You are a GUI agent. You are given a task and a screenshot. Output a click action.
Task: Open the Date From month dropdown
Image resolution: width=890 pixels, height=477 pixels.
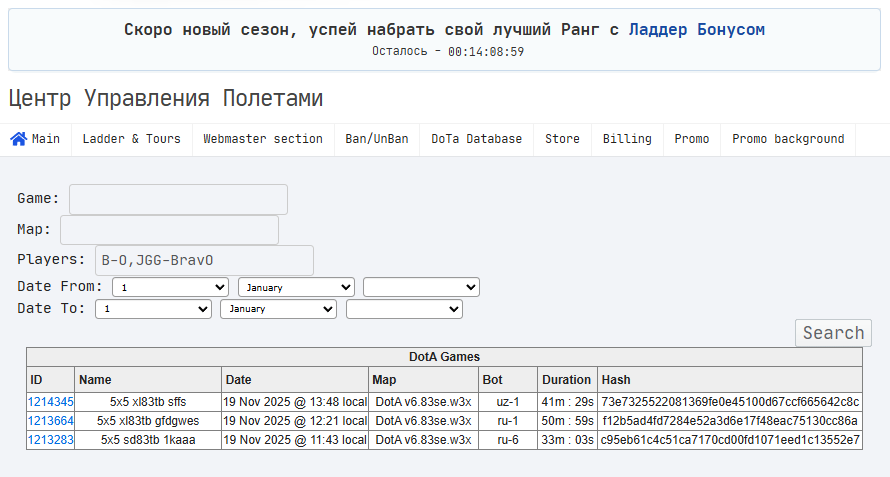click(296, 287)
